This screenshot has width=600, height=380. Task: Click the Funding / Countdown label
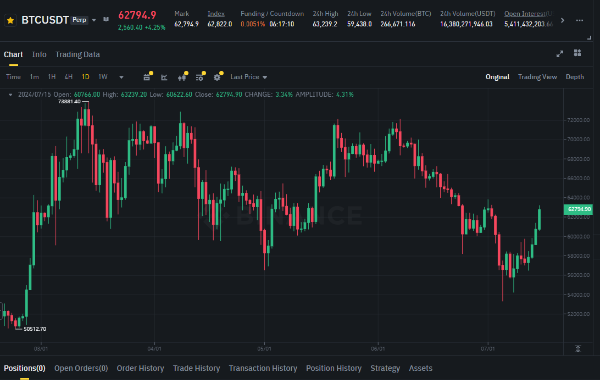(272, 14)
